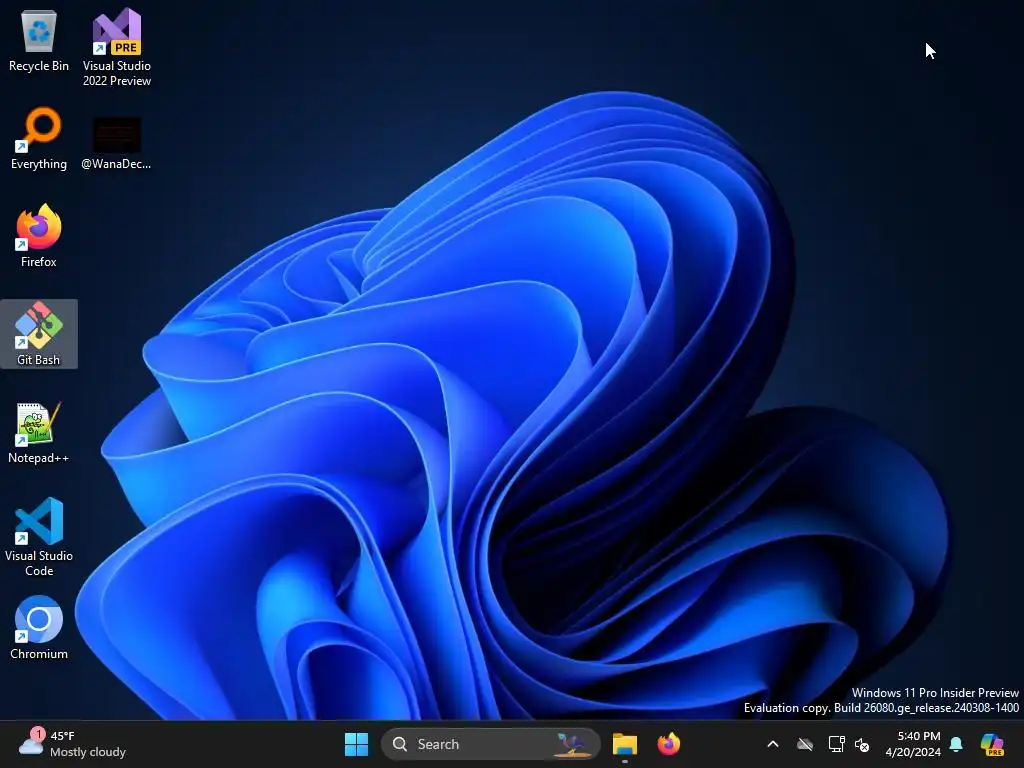
Task: Select the Firefox desktop shortcut
Action: click(39, 236)
